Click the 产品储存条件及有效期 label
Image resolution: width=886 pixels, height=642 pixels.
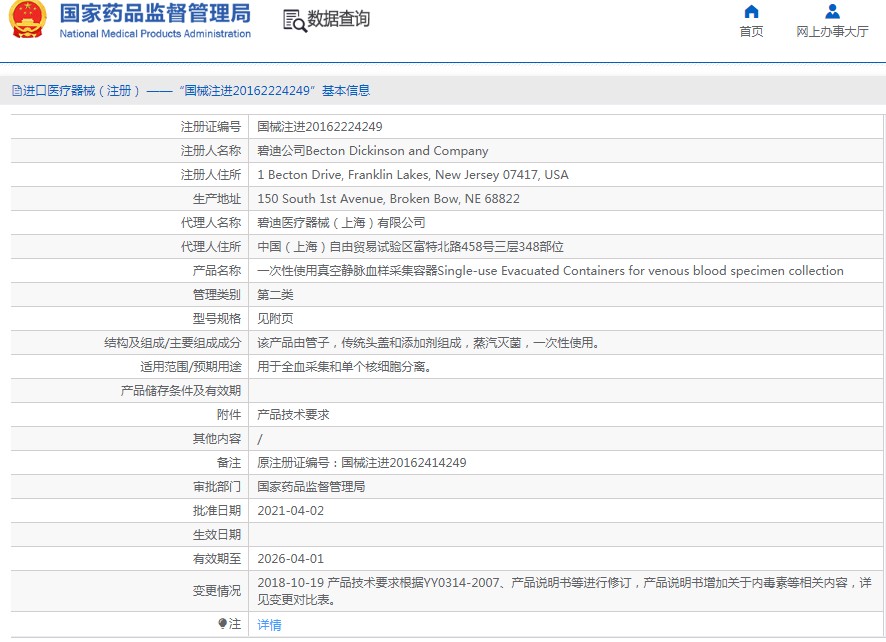[181, 391]
